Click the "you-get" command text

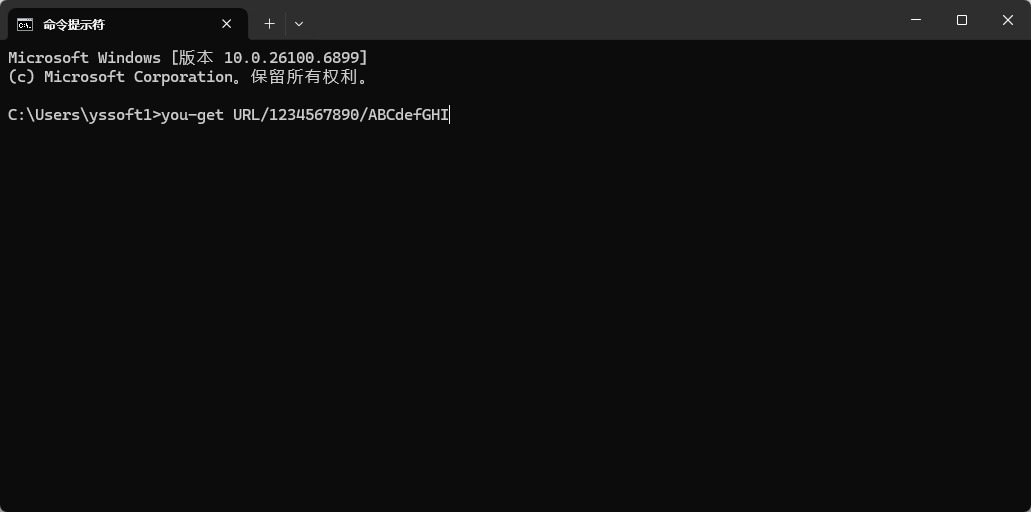click(192, 115)
